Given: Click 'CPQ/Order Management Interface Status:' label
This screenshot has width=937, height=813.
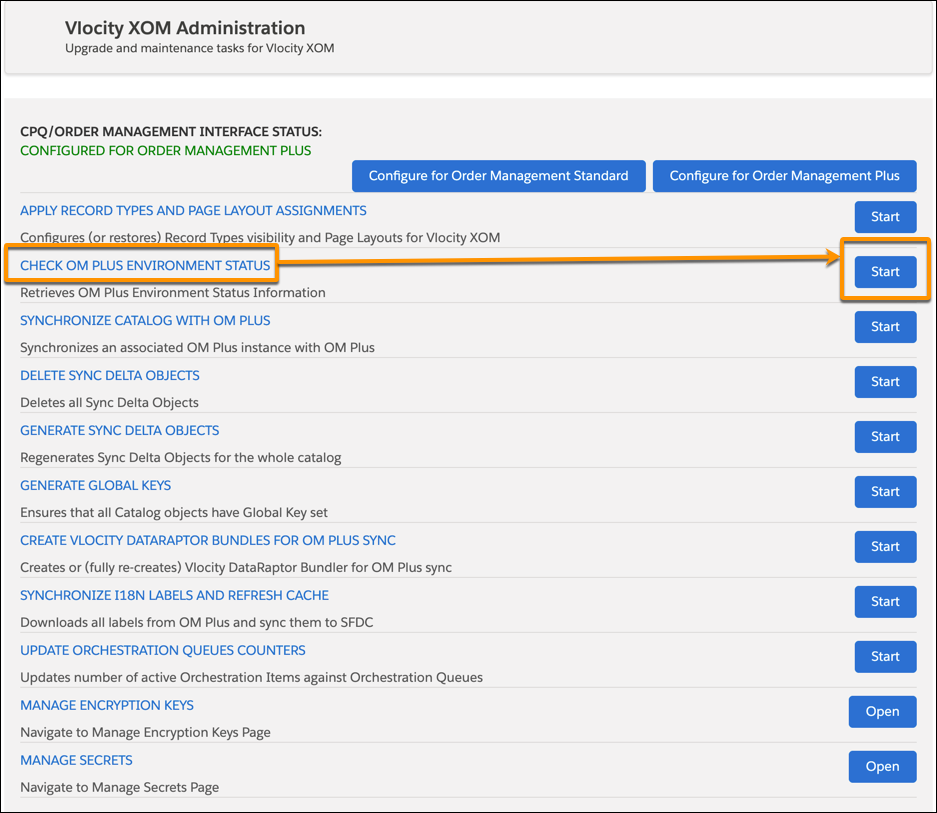Looking at the screenshot, I should coord(171,132).
